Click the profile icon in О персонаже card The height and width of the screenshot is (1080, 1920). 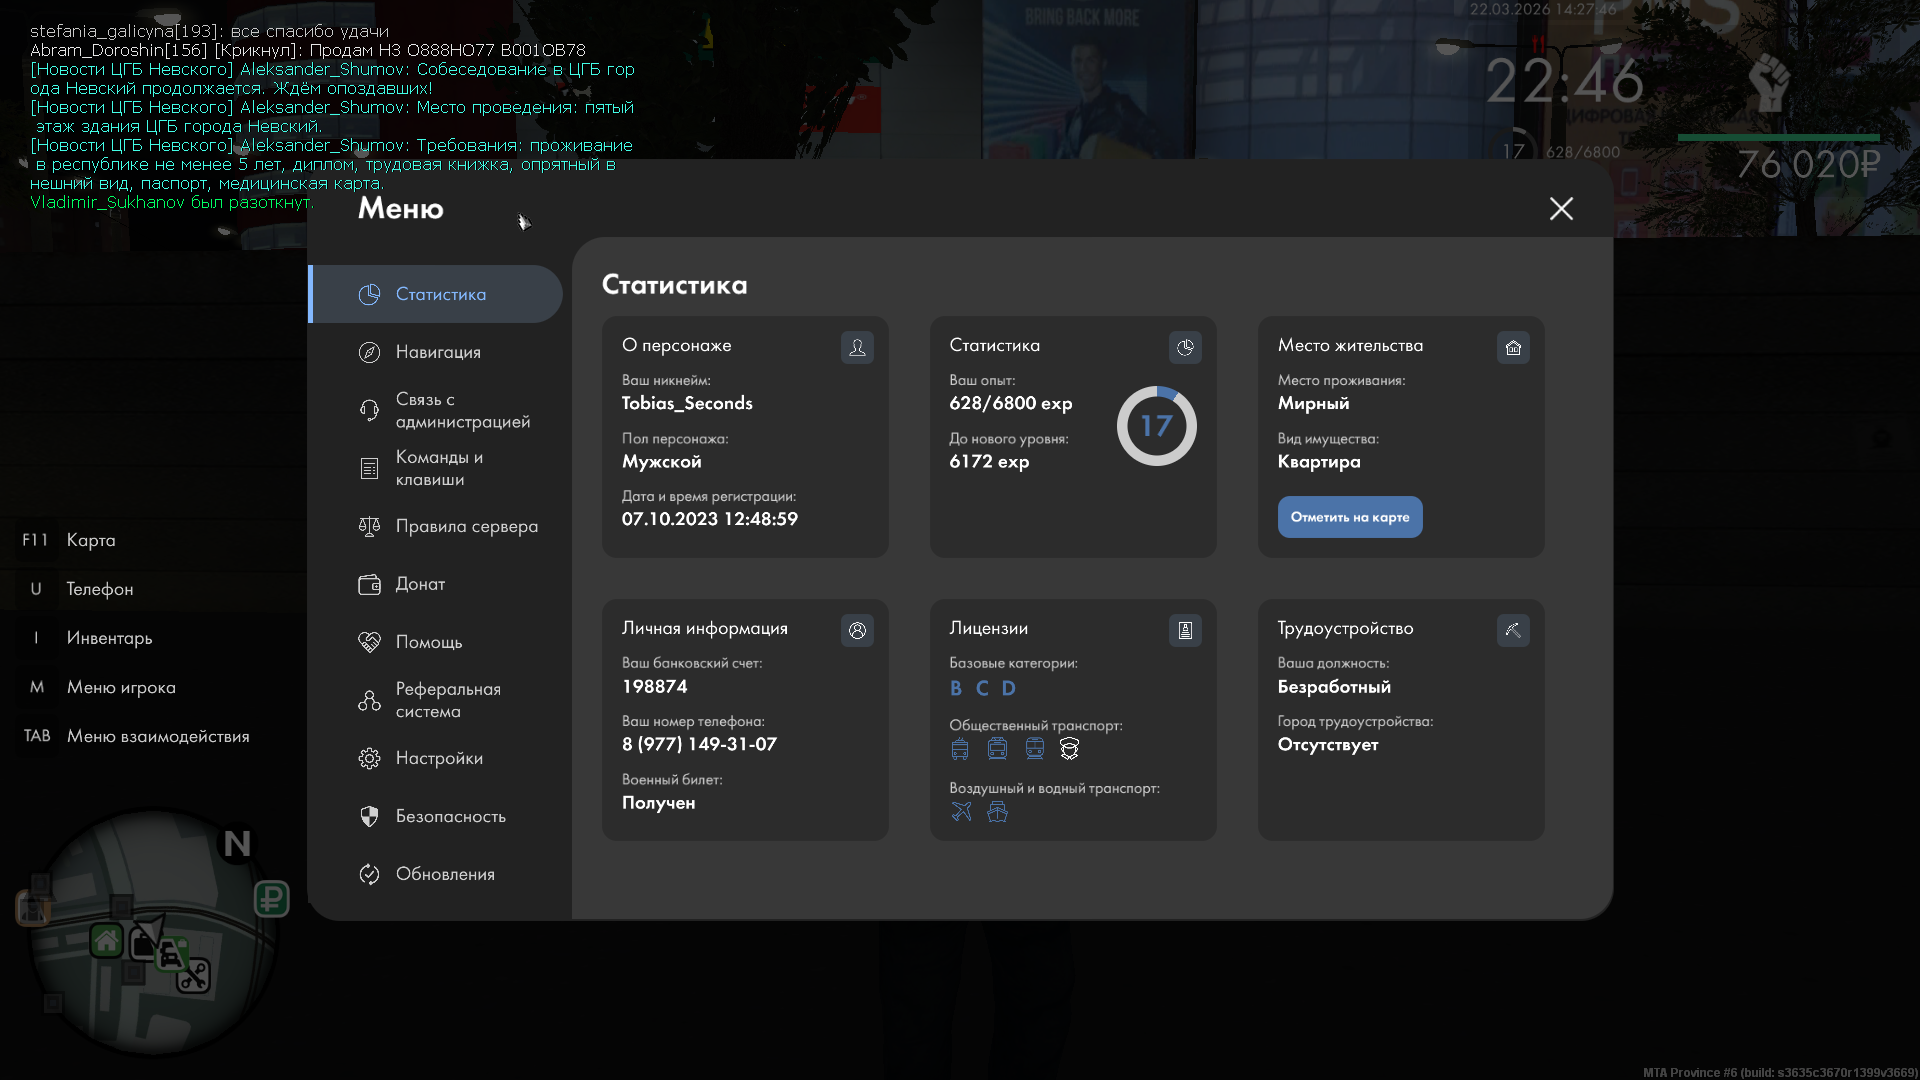[x=857, y=347]
